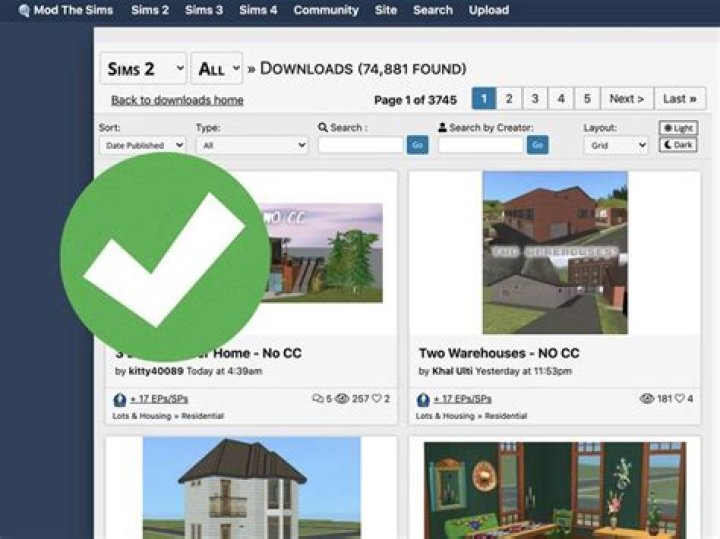Viewport: 720px width, 539px height.
Task: Open the Sims 4 menu item
Action: [x=258, y=10]
